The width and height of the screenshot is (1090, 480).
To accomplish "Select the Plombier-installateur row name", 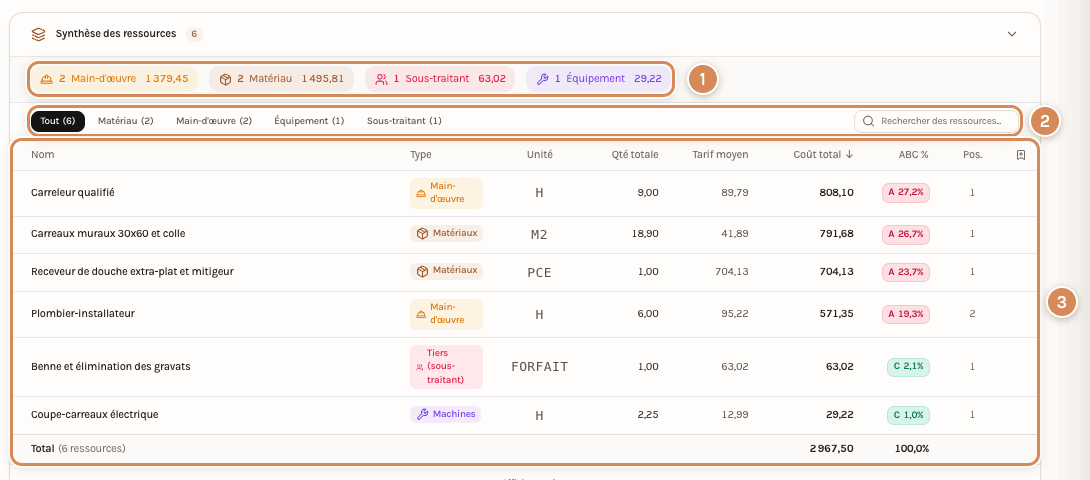I will [x=83, y=314].
